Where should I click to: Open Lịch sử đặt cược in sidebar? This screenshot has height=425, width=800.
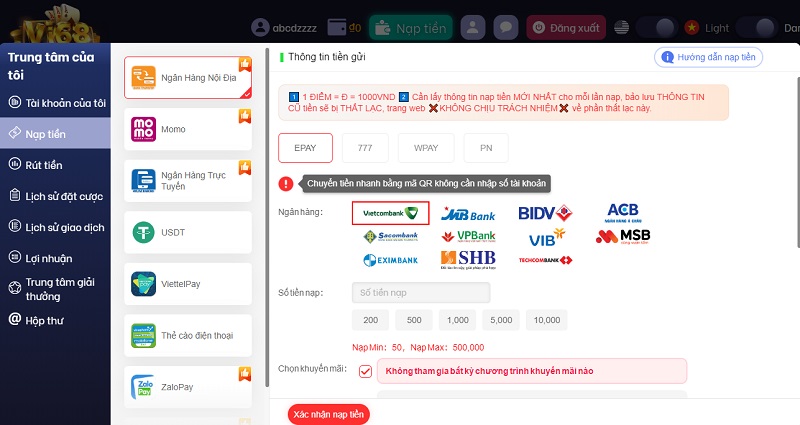55,196
